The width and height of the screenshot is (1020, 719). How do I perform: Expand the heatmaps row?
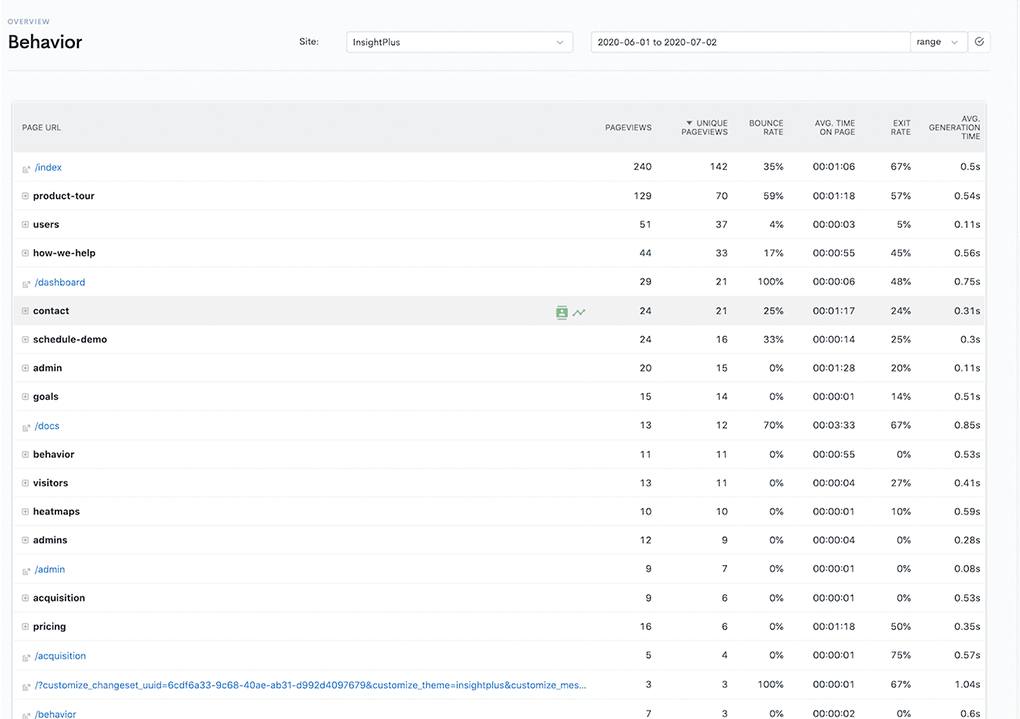[25, 511]
